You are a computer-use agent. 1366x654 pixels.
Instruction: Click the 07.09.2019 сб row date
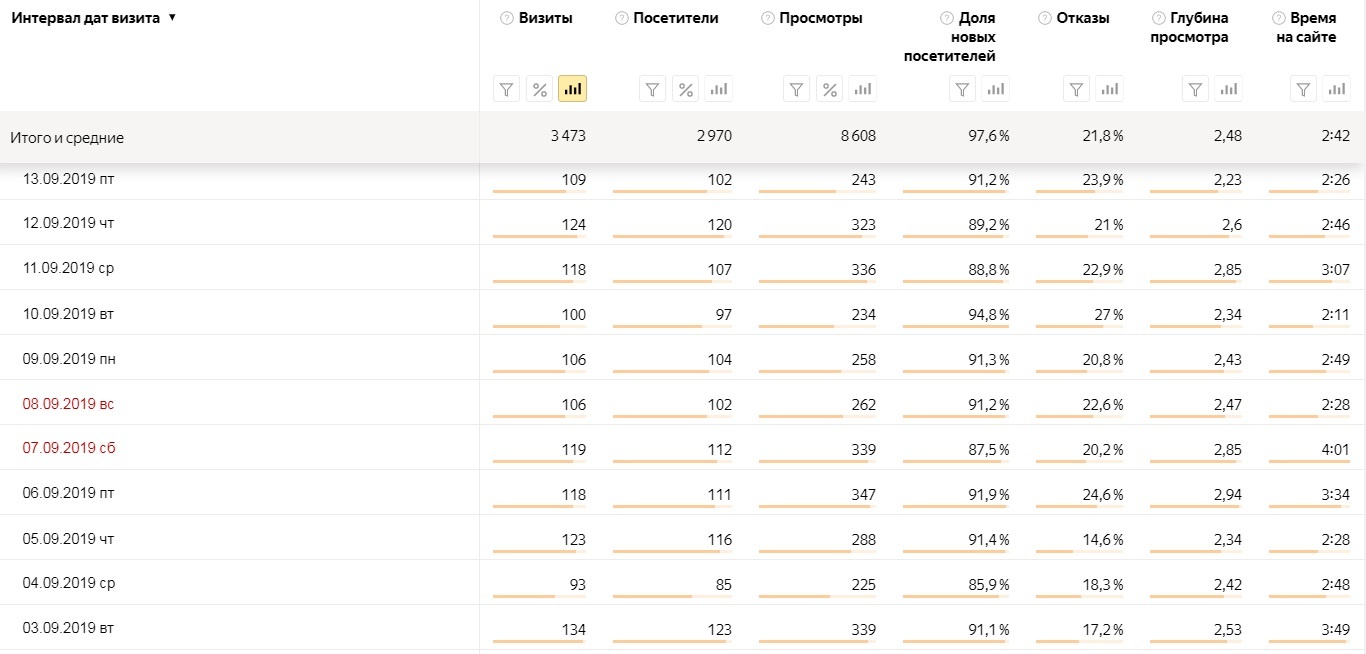pyautogui.click(x=69, y=448)
